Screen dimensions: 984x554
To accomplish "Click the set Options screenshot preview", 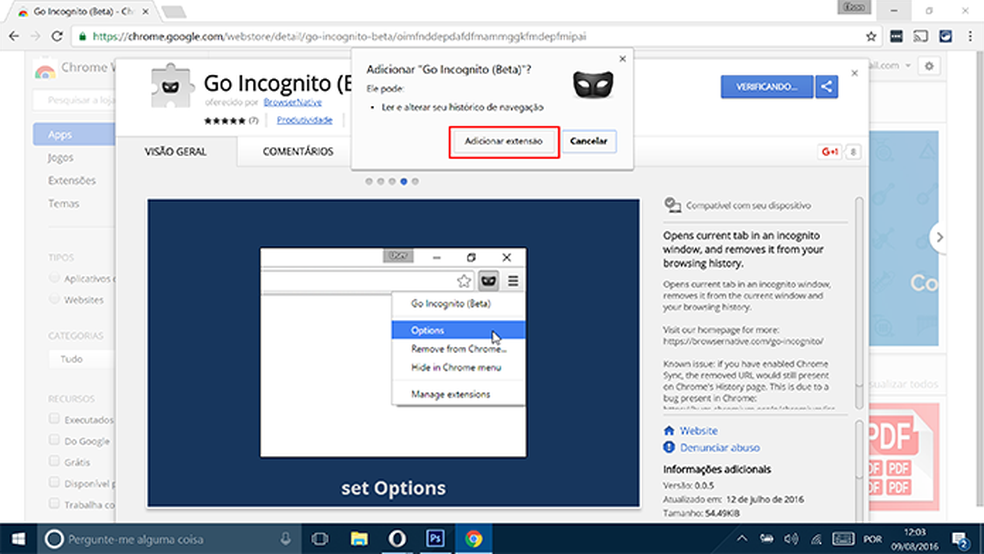I will (393, 353).
